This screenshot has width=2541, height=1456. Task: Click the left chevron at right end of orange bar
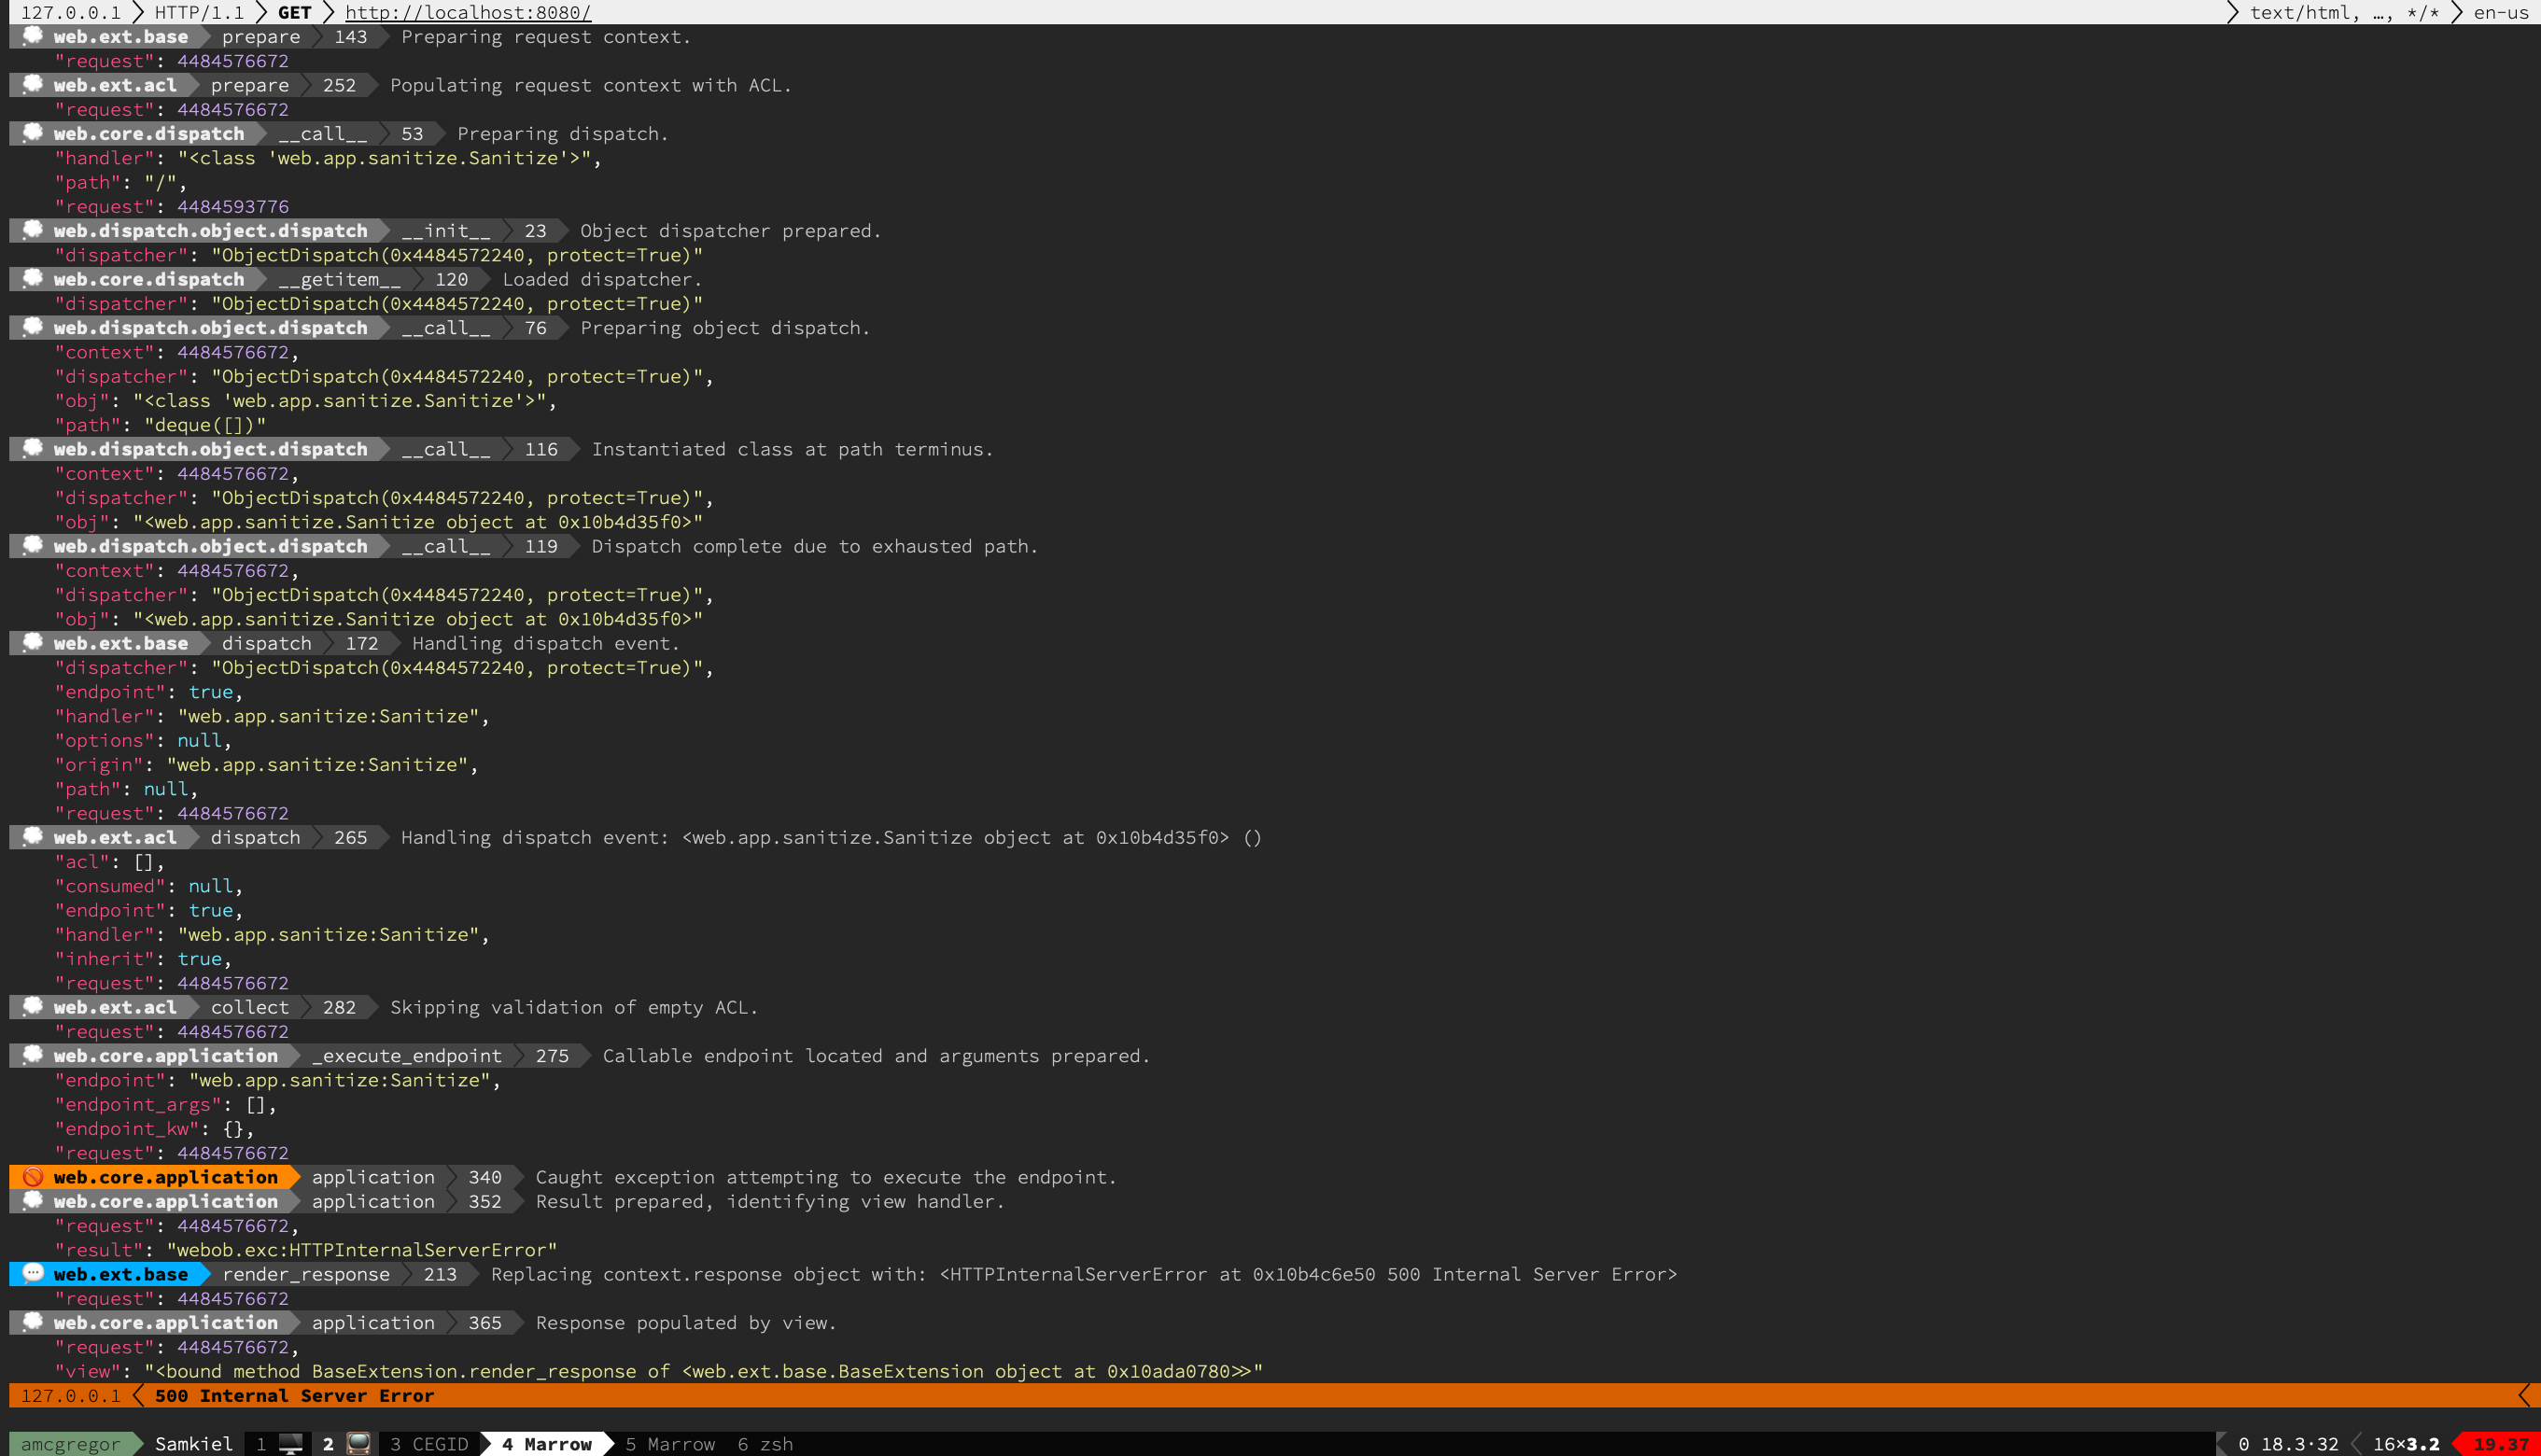coord(2525,1395)
